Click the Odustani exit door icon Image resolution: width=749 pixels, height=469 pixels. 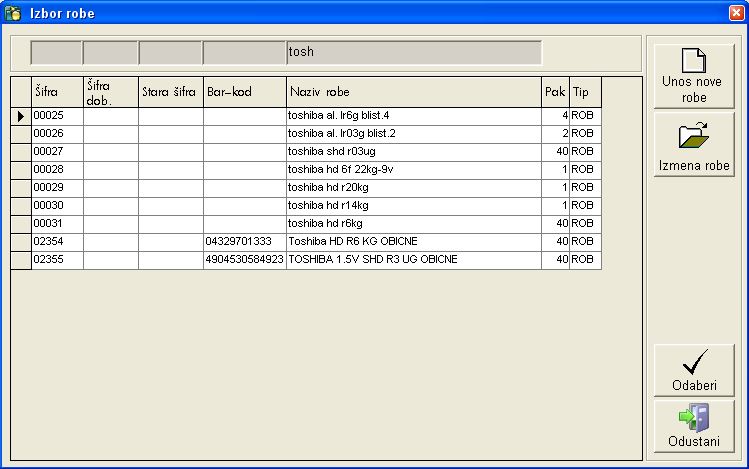pos(694,416)
